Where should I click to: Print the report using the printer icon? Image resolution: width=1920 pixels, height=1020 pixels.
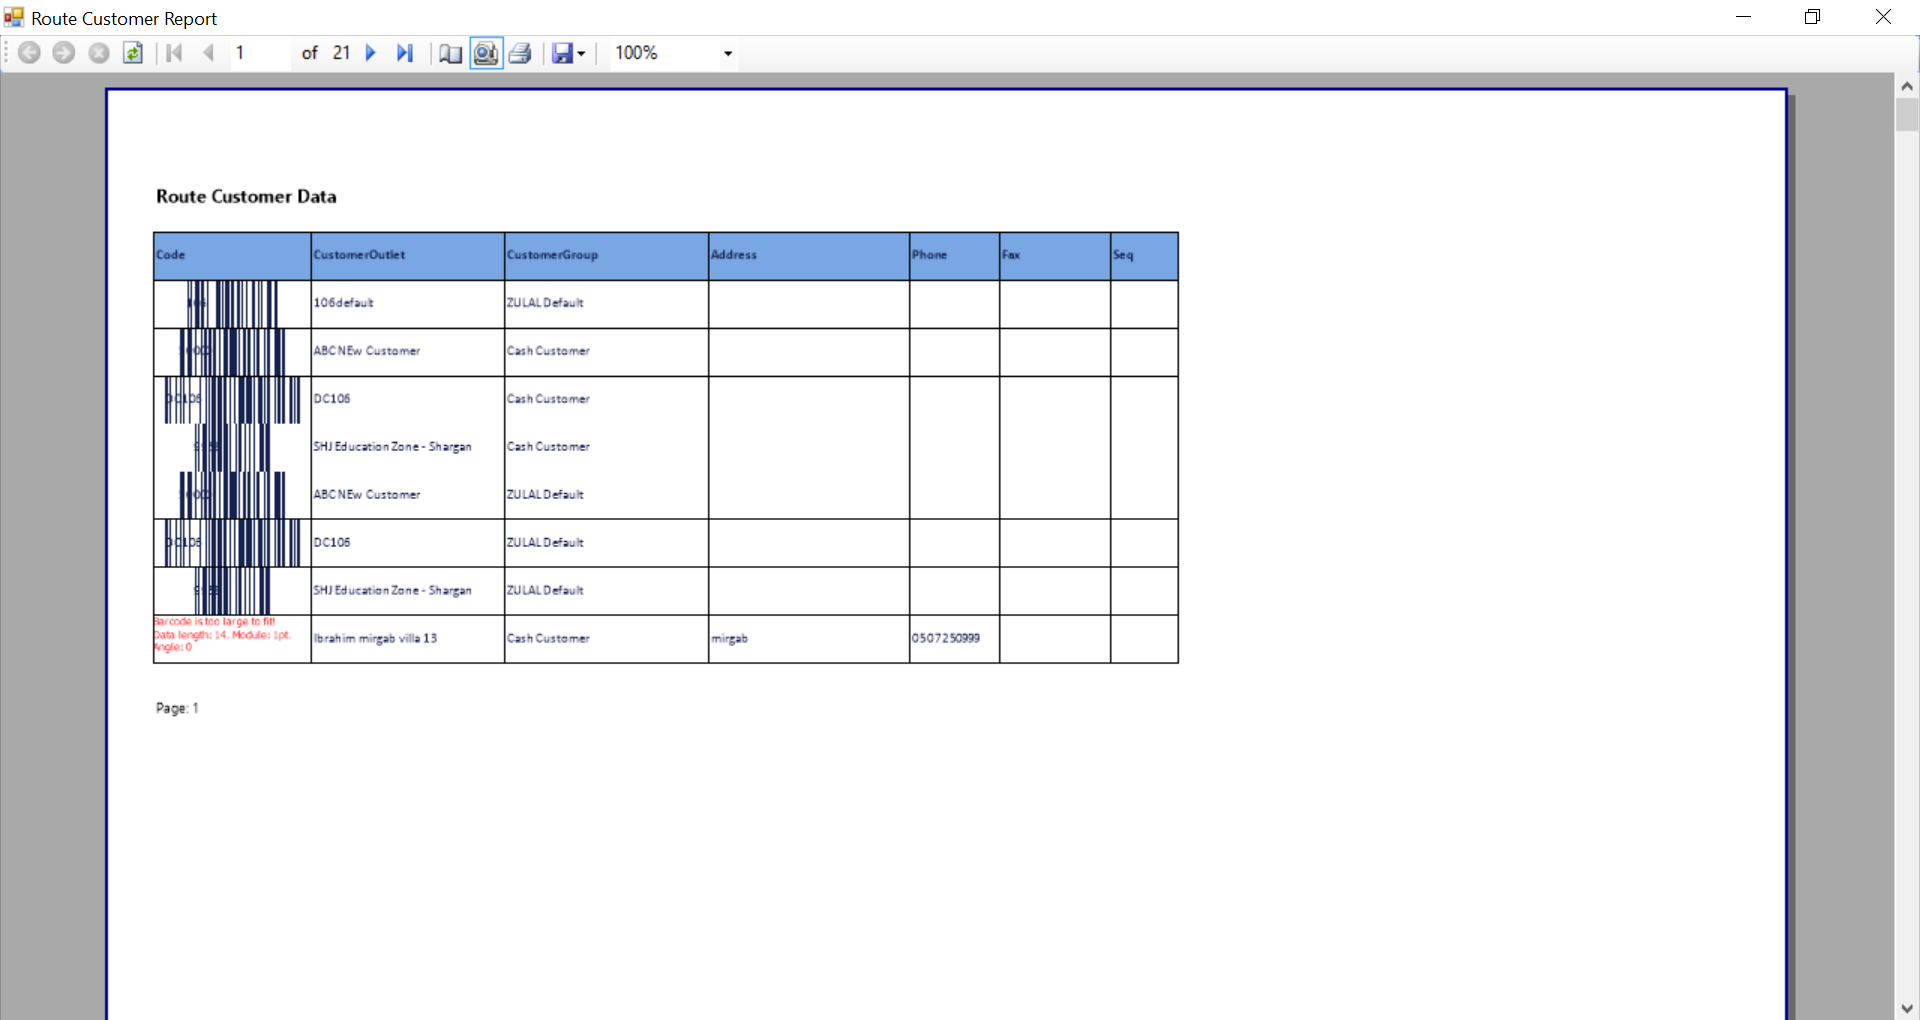pyautogui.click(x=520, y=53)
